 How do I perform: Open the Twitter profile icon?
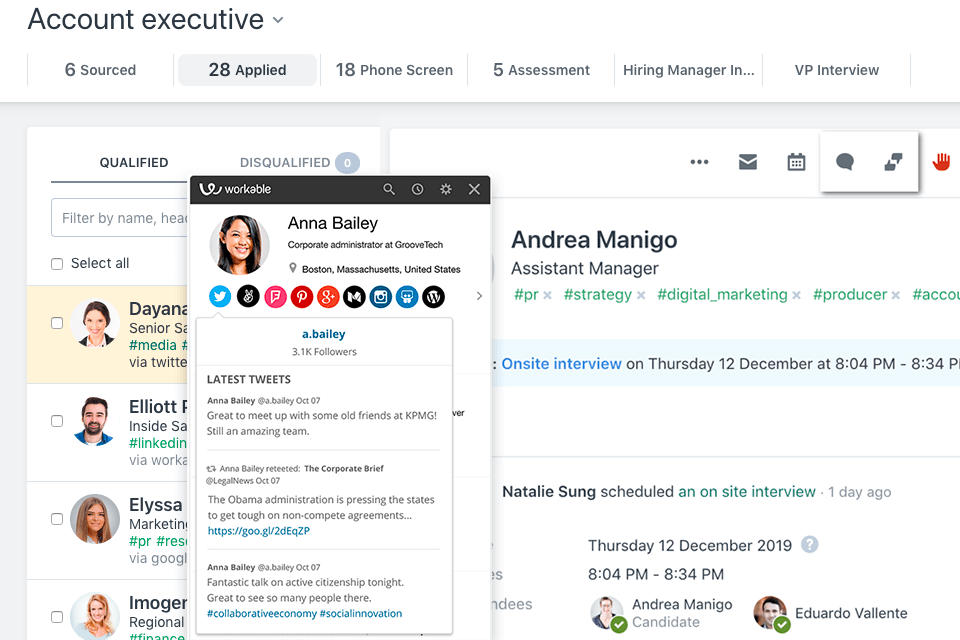(221, 296)
